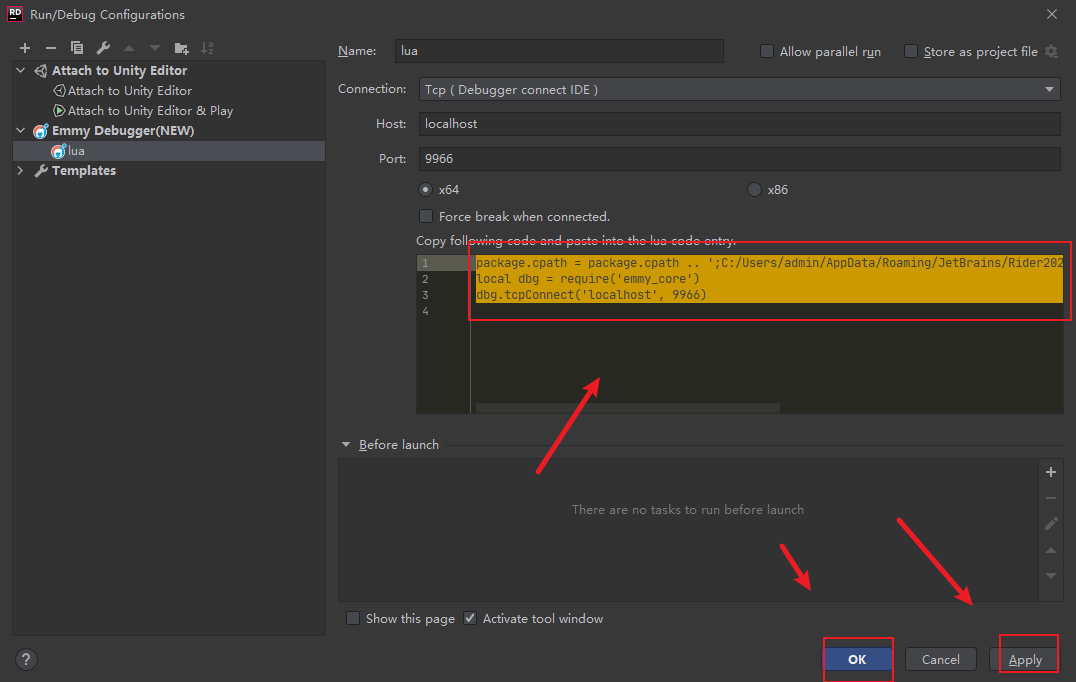Collapse the Attach to Unity Editor group
The width and height of the screenshot is (1076, 682).
[21, 71]
